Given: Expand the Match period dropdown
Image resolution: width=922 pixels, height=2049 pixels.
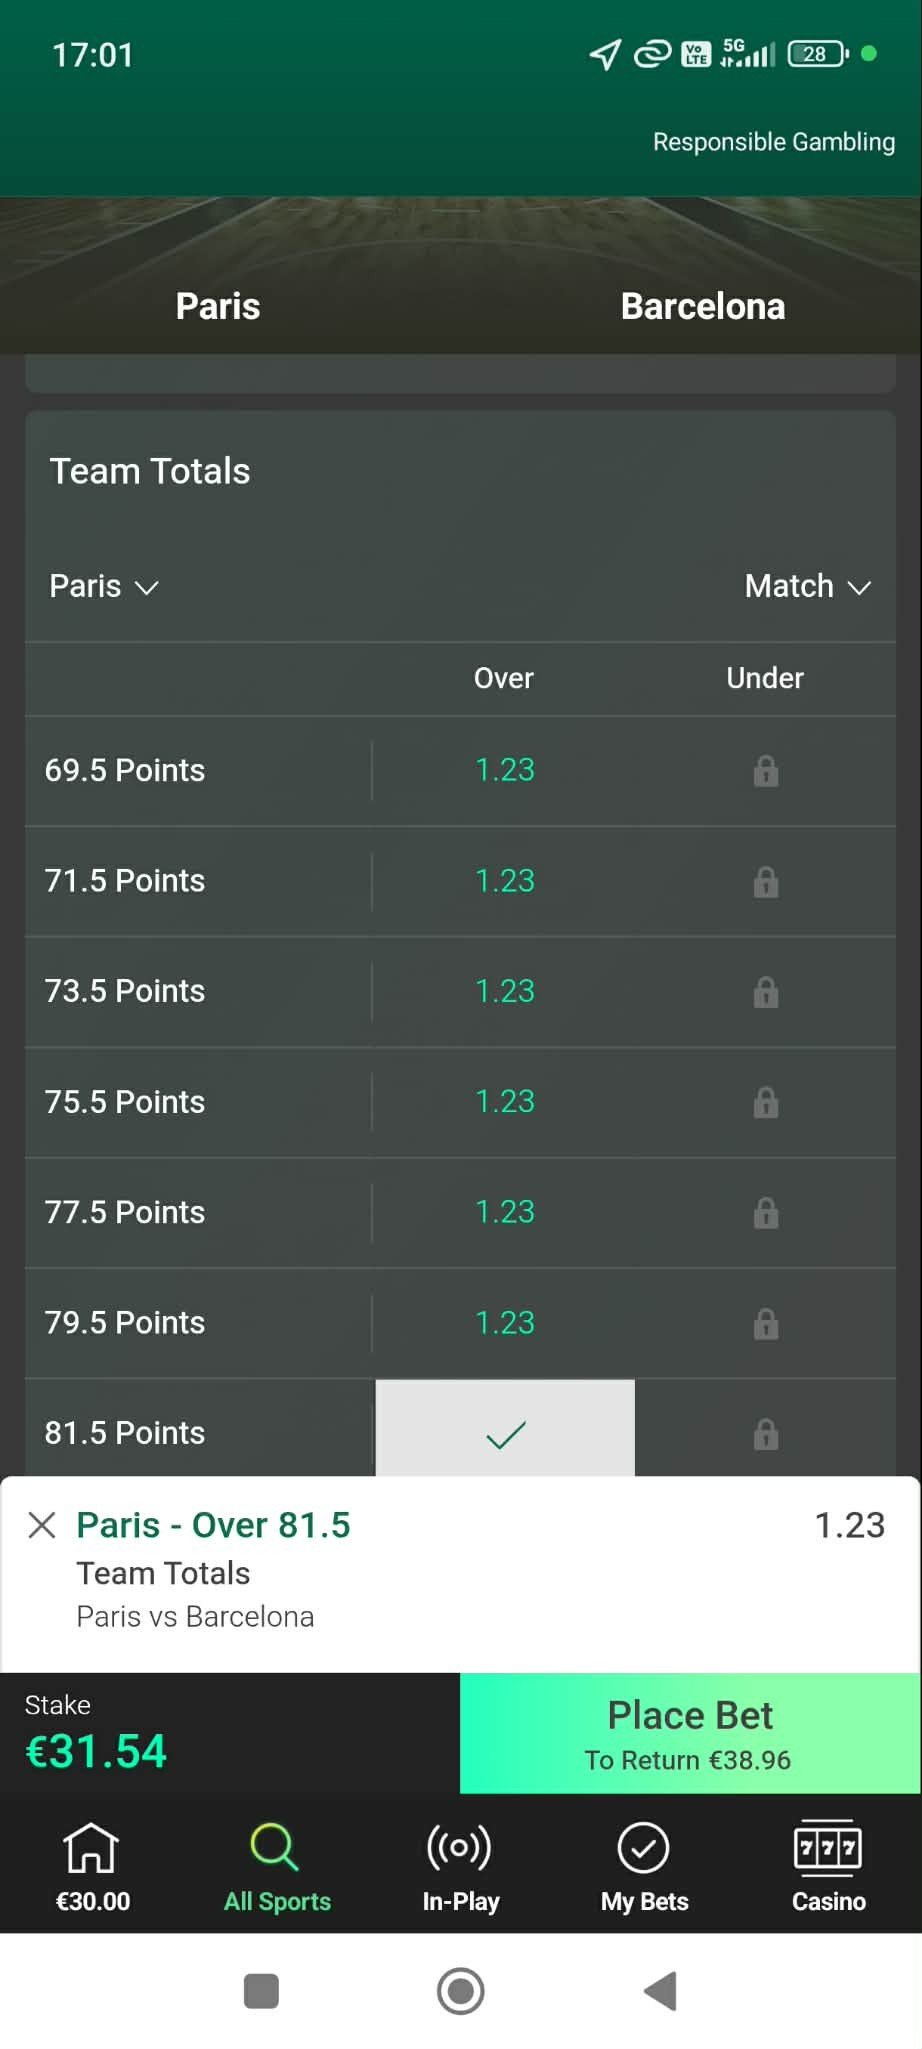Looking at the screenshot, I should (807, 586).
